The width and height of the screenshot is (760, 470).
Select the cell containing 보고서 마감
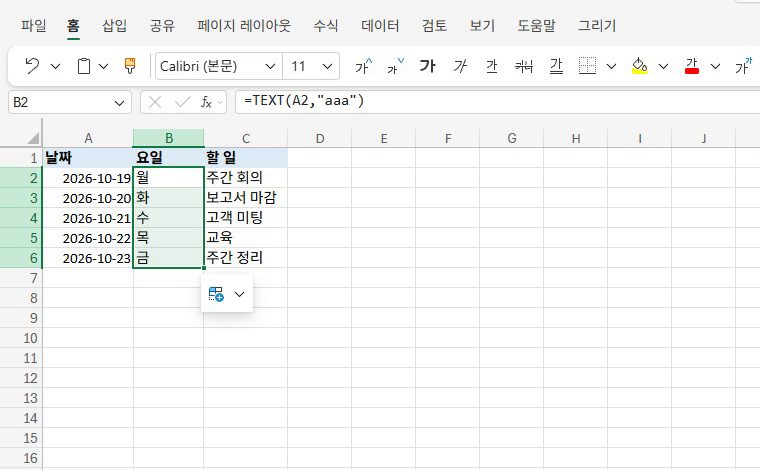point(246,198)
